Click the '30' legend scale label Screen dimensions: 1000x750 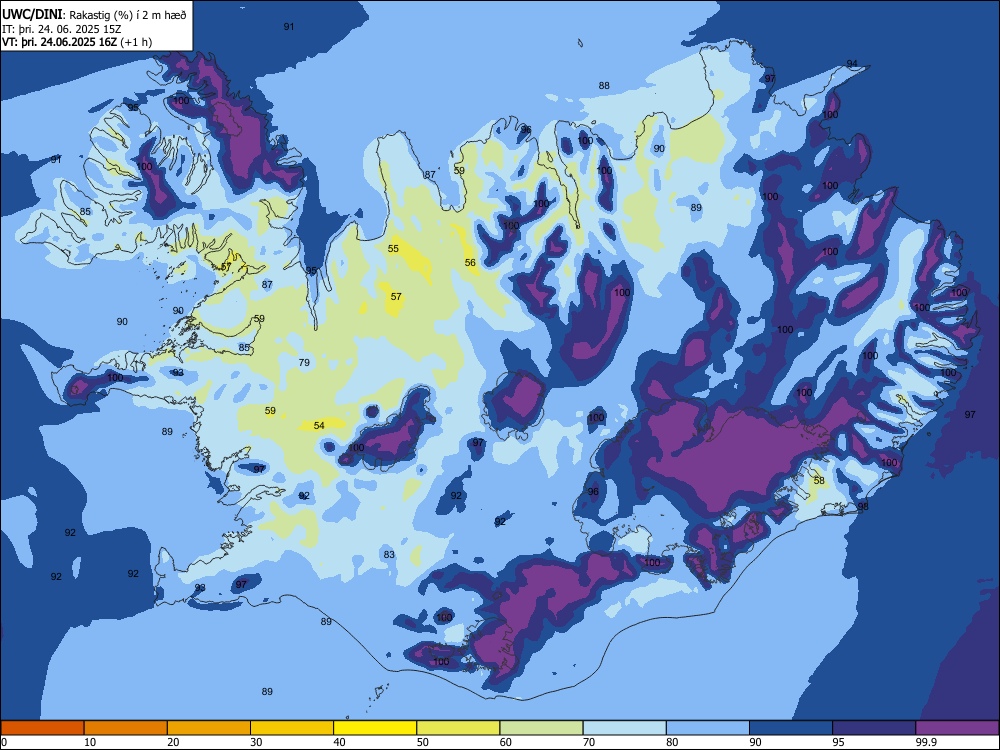(x=256, y=742)
